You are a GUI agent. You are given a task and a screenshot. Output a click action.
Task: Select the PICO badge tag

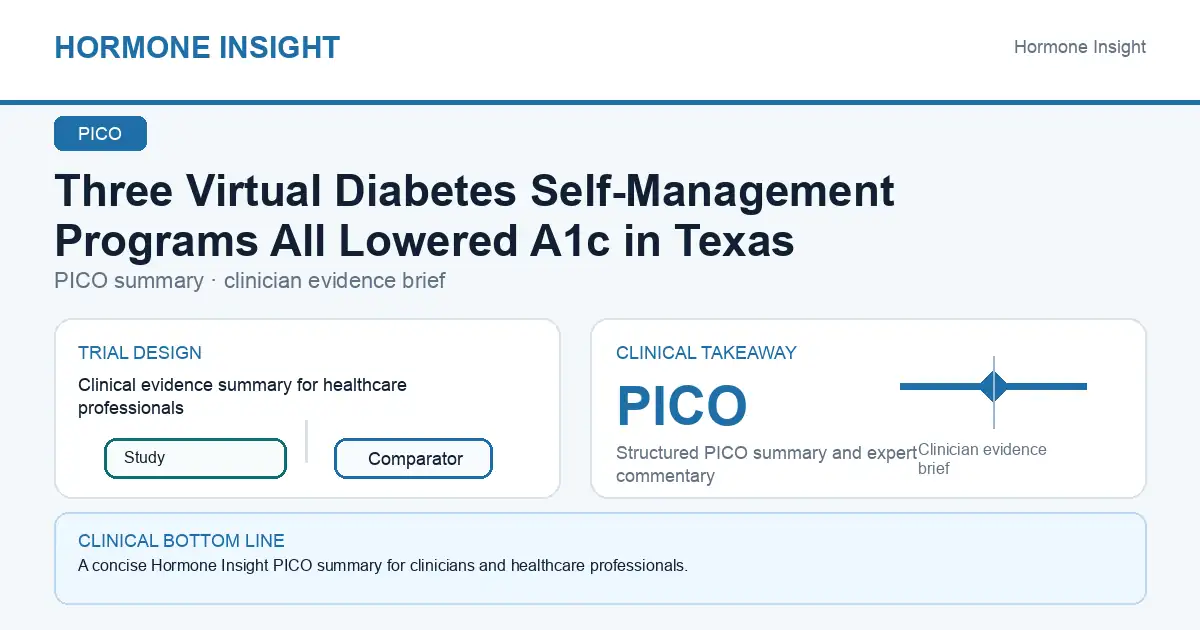pos(100,134)
